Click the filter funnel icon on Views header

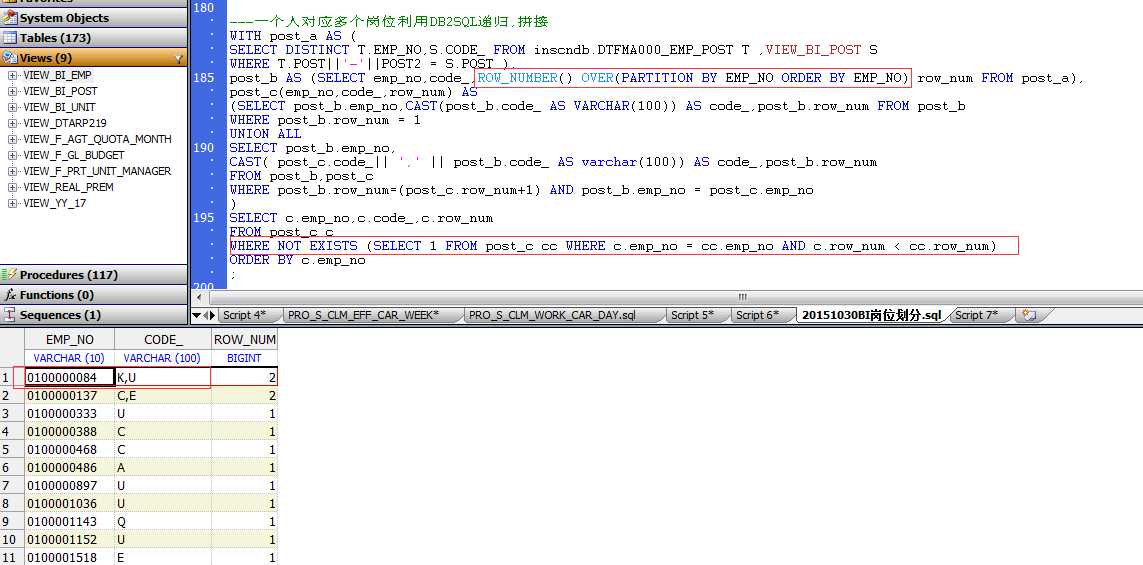click(179, 58)
